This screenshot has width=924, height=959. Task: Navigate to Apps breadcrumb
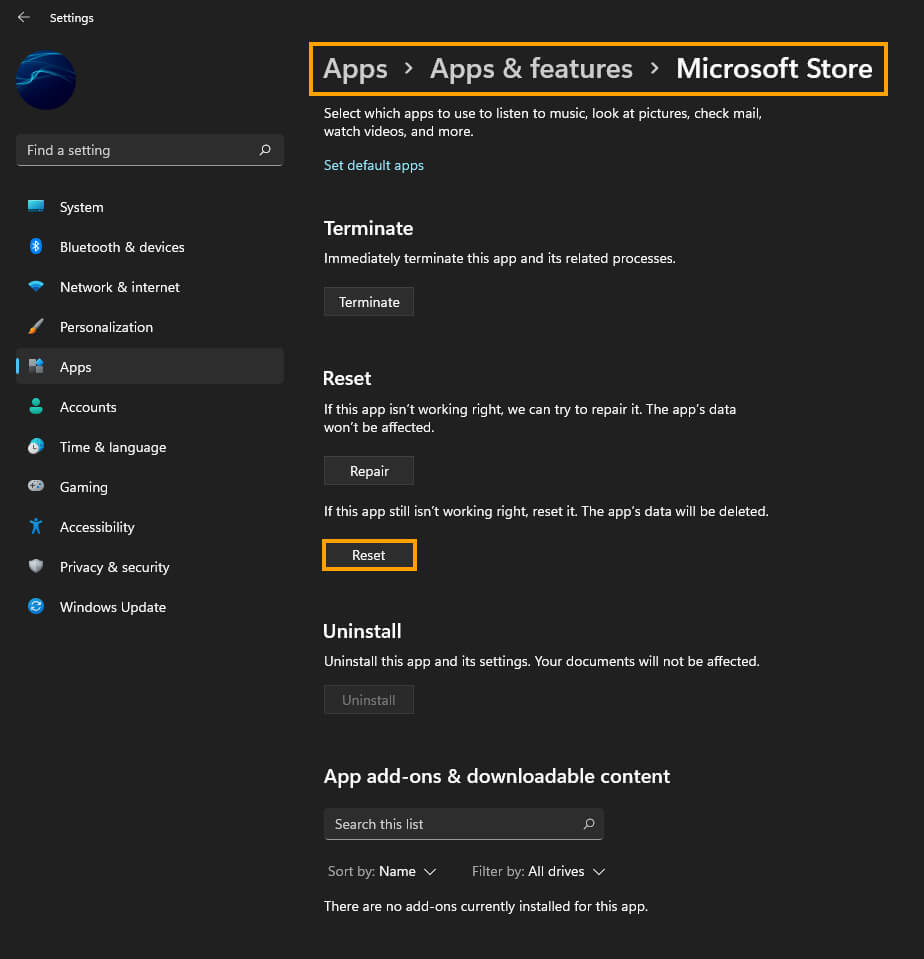point(355,69)
